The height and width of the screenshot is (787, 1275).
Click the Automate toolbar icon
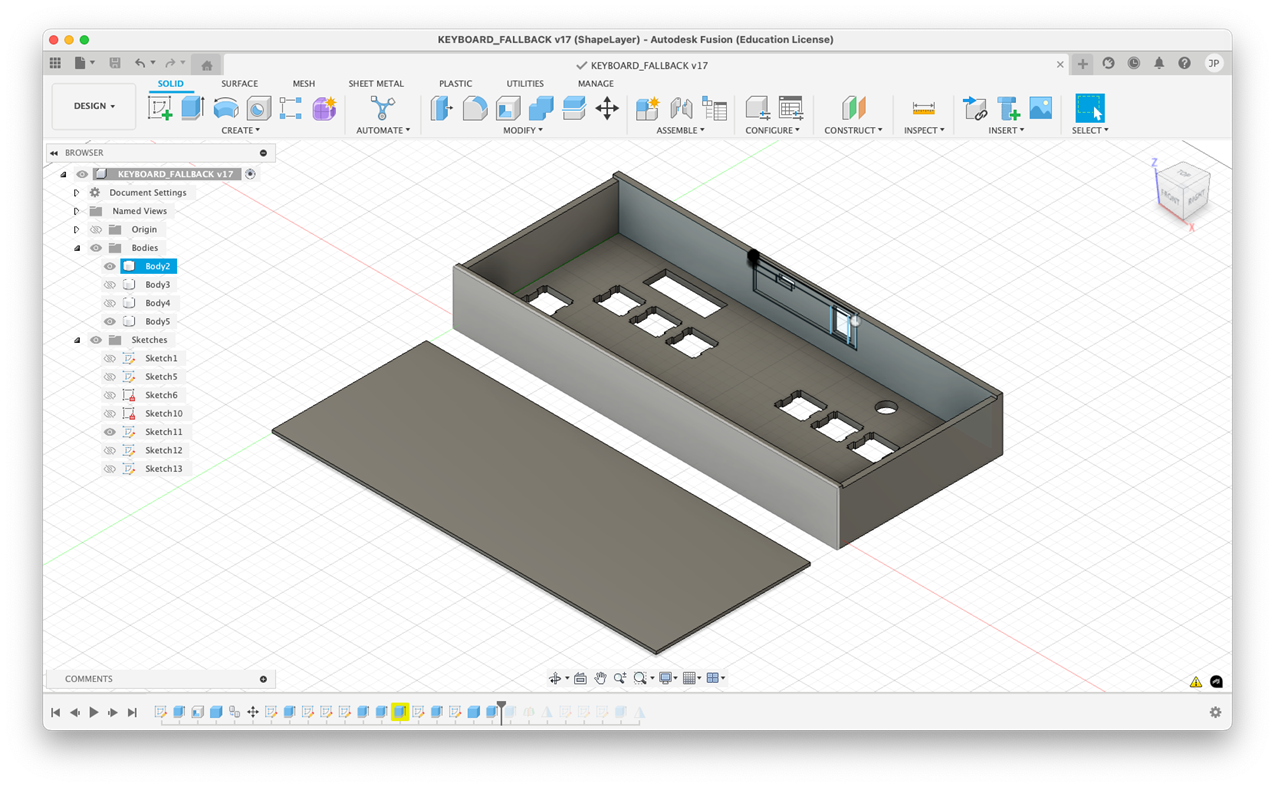pyautogui.click(x=382, y=108)
